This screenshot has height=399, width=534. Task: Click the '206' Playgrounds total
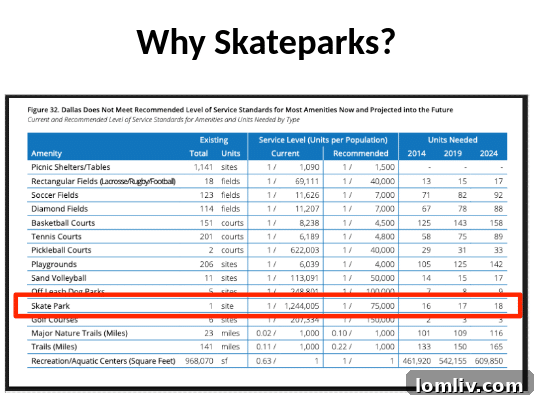coord(206,264)
